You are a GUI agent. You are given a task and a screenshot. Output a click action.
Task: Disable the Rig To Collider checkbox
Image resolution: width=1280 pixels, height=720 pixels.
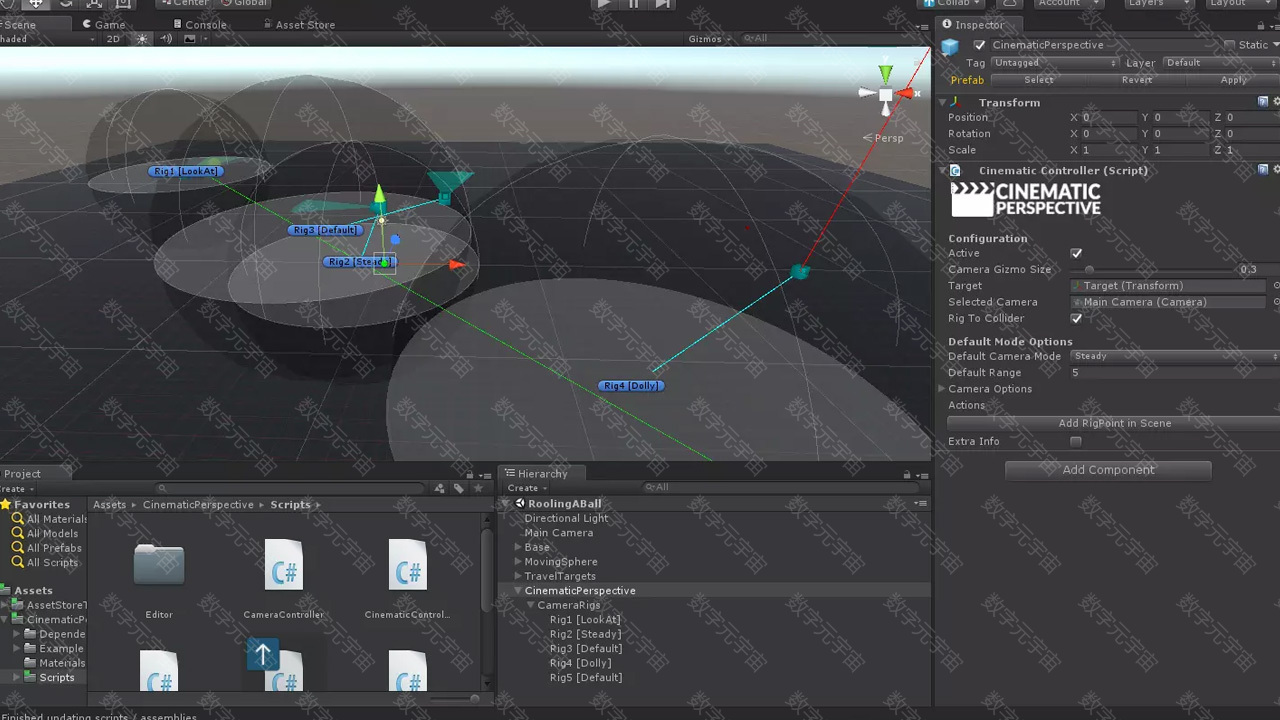tap(1076, 319)
